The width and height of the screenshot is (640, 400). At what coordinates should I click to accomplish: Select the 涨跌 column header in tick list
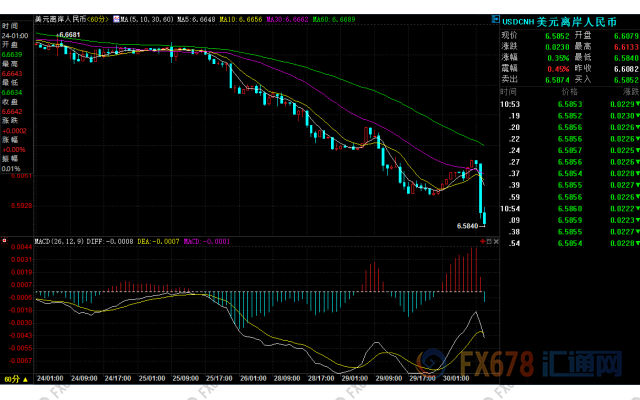click(x=621, y=91)
